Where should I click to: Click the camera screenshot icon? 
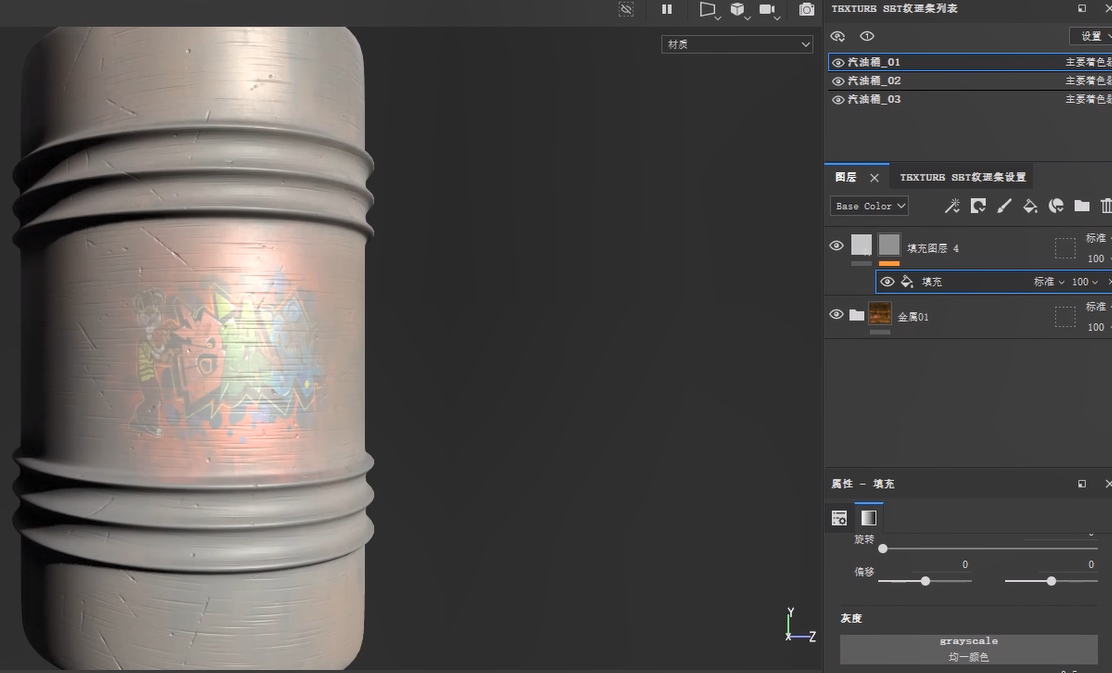click(806, 10)
